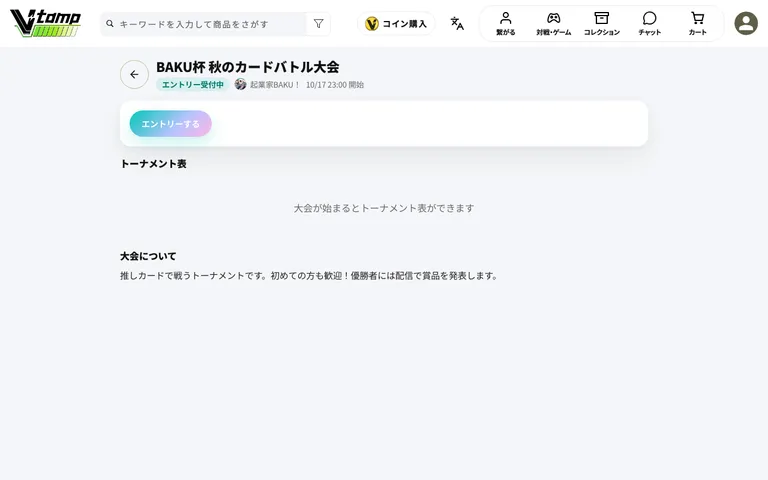Open the 起業家BAKU！ organizer name
768x480 pixels.
tap(275, 85)
